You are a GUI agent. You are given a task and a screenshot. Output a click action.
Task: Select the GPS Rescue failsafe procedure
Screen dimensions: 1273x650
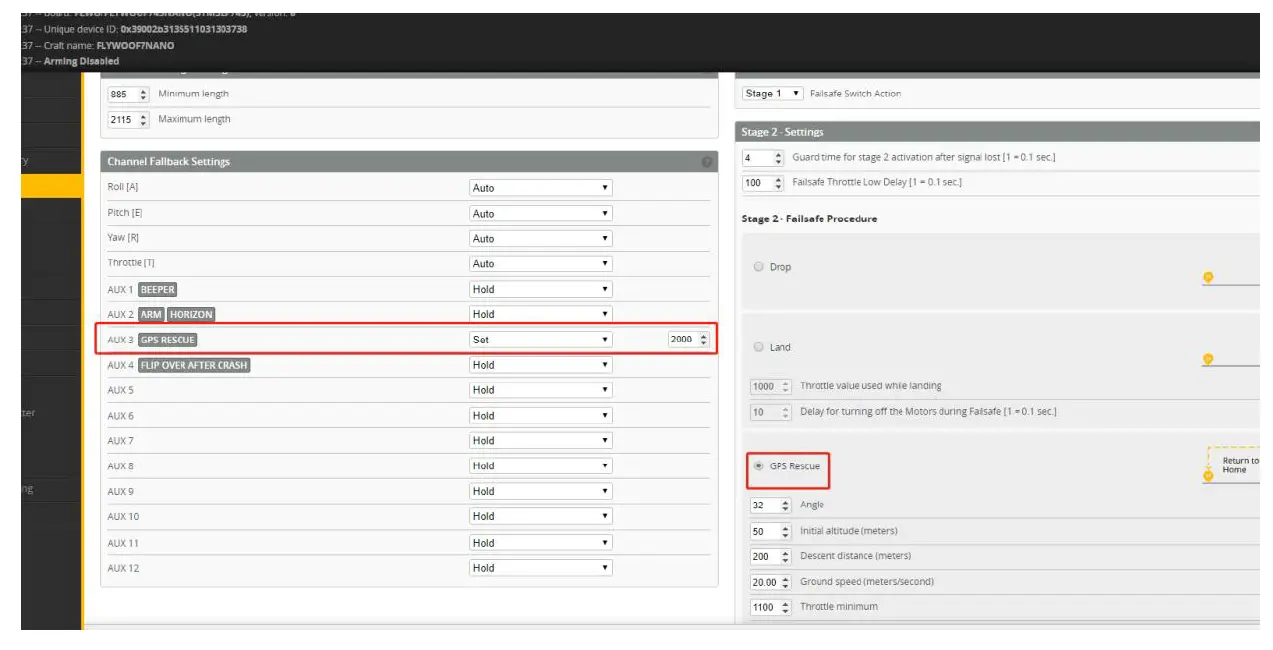coord(758,466)
